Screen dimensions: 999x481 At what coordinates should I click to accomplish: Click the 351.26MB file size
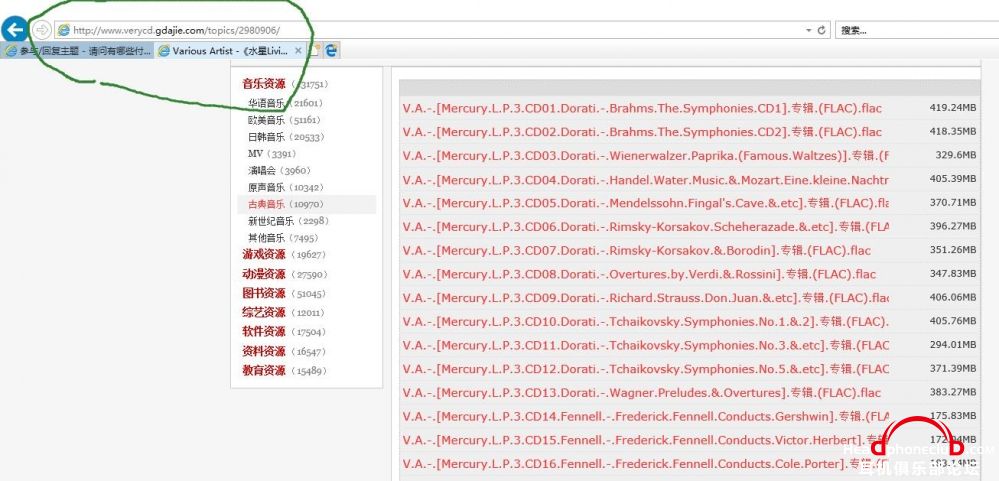click(952, 250)
